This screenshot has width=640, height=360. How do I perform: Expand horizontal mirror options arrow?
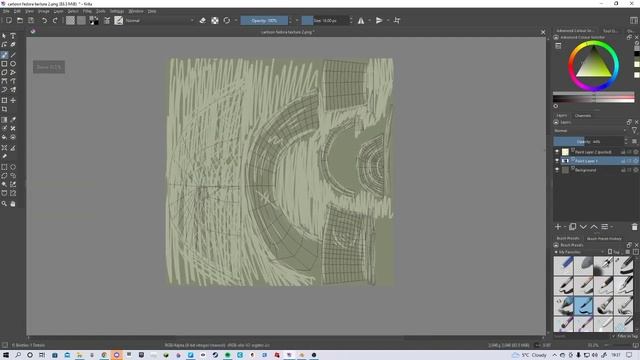tap(369, 20)
